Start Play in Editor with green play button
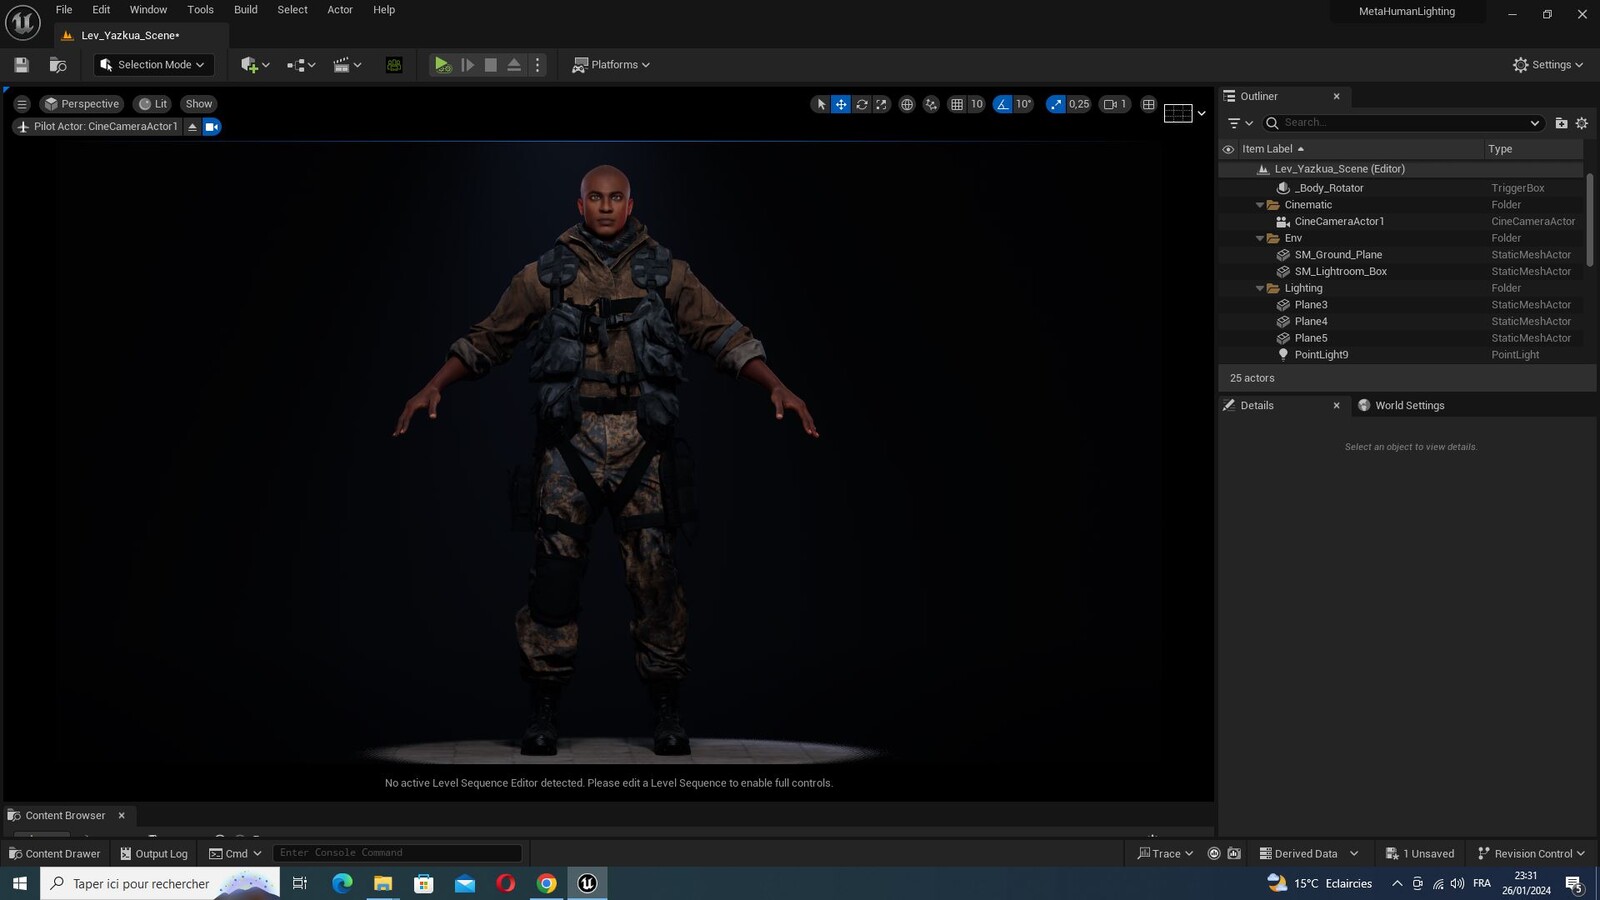The image size is (1600, 900). pos(442,65)
